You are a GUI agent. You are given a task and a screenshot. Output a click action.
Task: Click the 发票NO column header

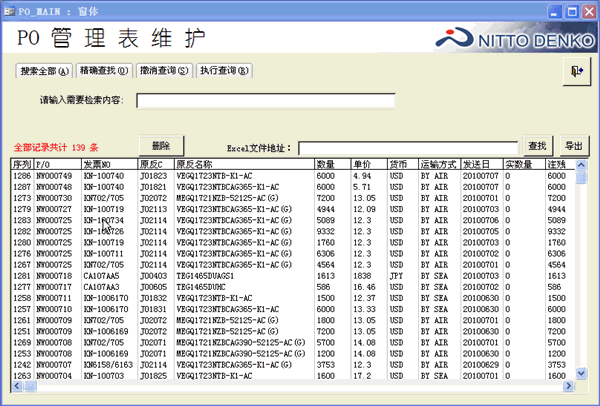(x=109, y=165)
